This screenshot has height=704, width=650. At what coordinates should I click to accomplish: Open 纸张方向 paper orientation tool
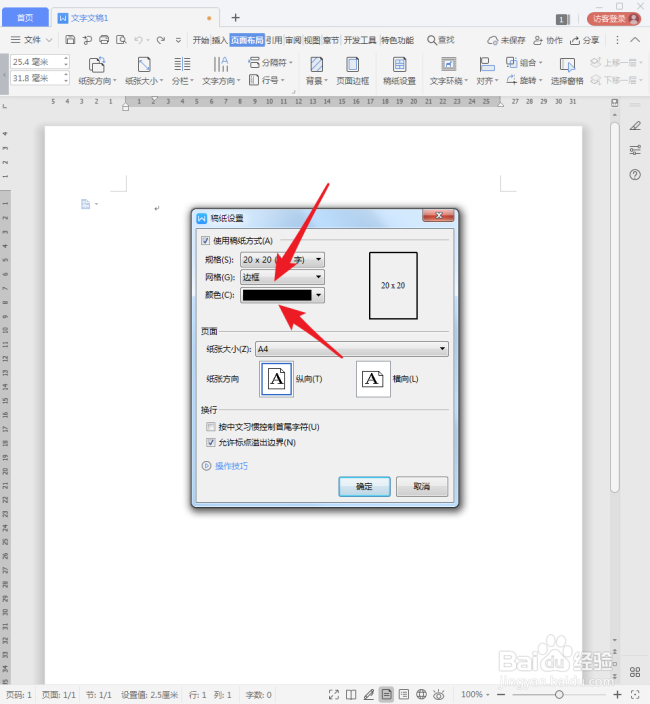coord(97,71)
